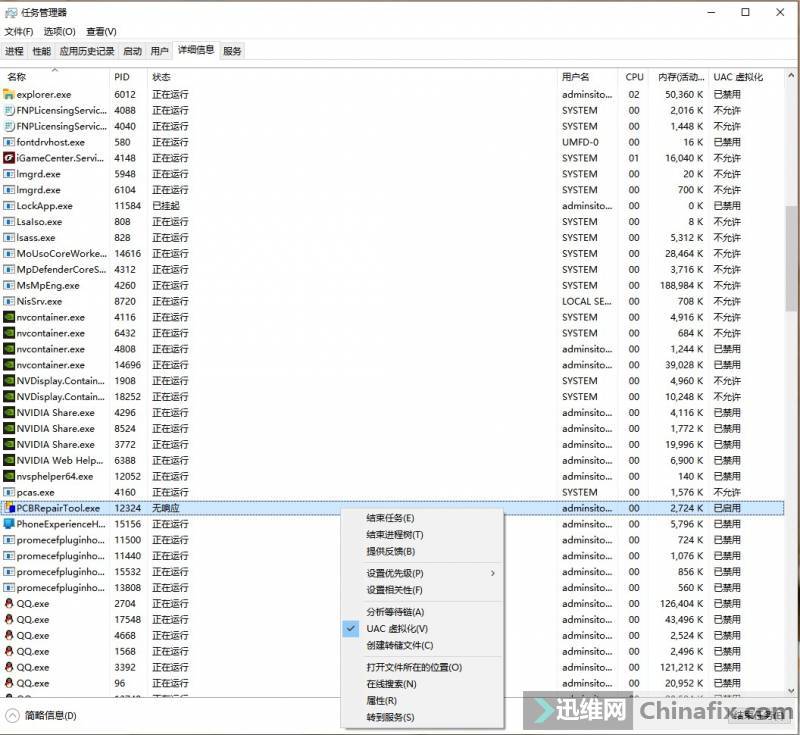Viewport: 800px width, 735px height.
Task: Click the explorer.exe folder icon
Action: tap(9, 94)
